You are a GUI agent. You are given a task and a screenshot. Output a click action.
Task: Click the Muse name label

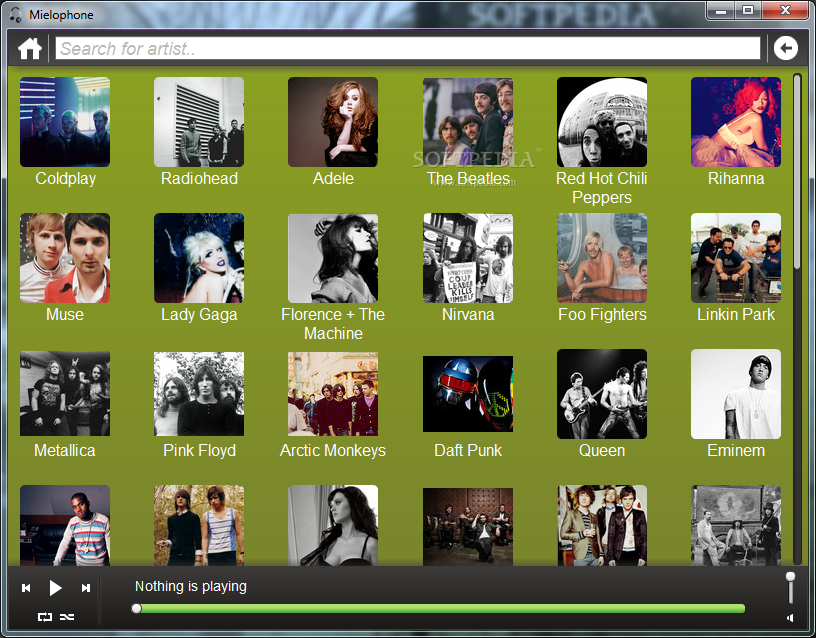click(65, 314)
